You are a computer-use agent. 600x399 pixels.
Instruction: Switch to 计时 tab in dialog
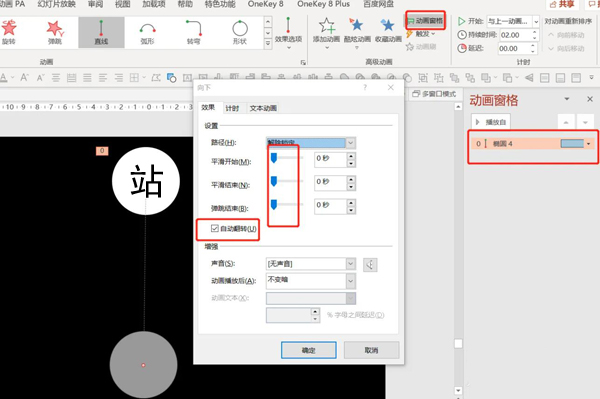pyautogui.click(x=232, y=108)
